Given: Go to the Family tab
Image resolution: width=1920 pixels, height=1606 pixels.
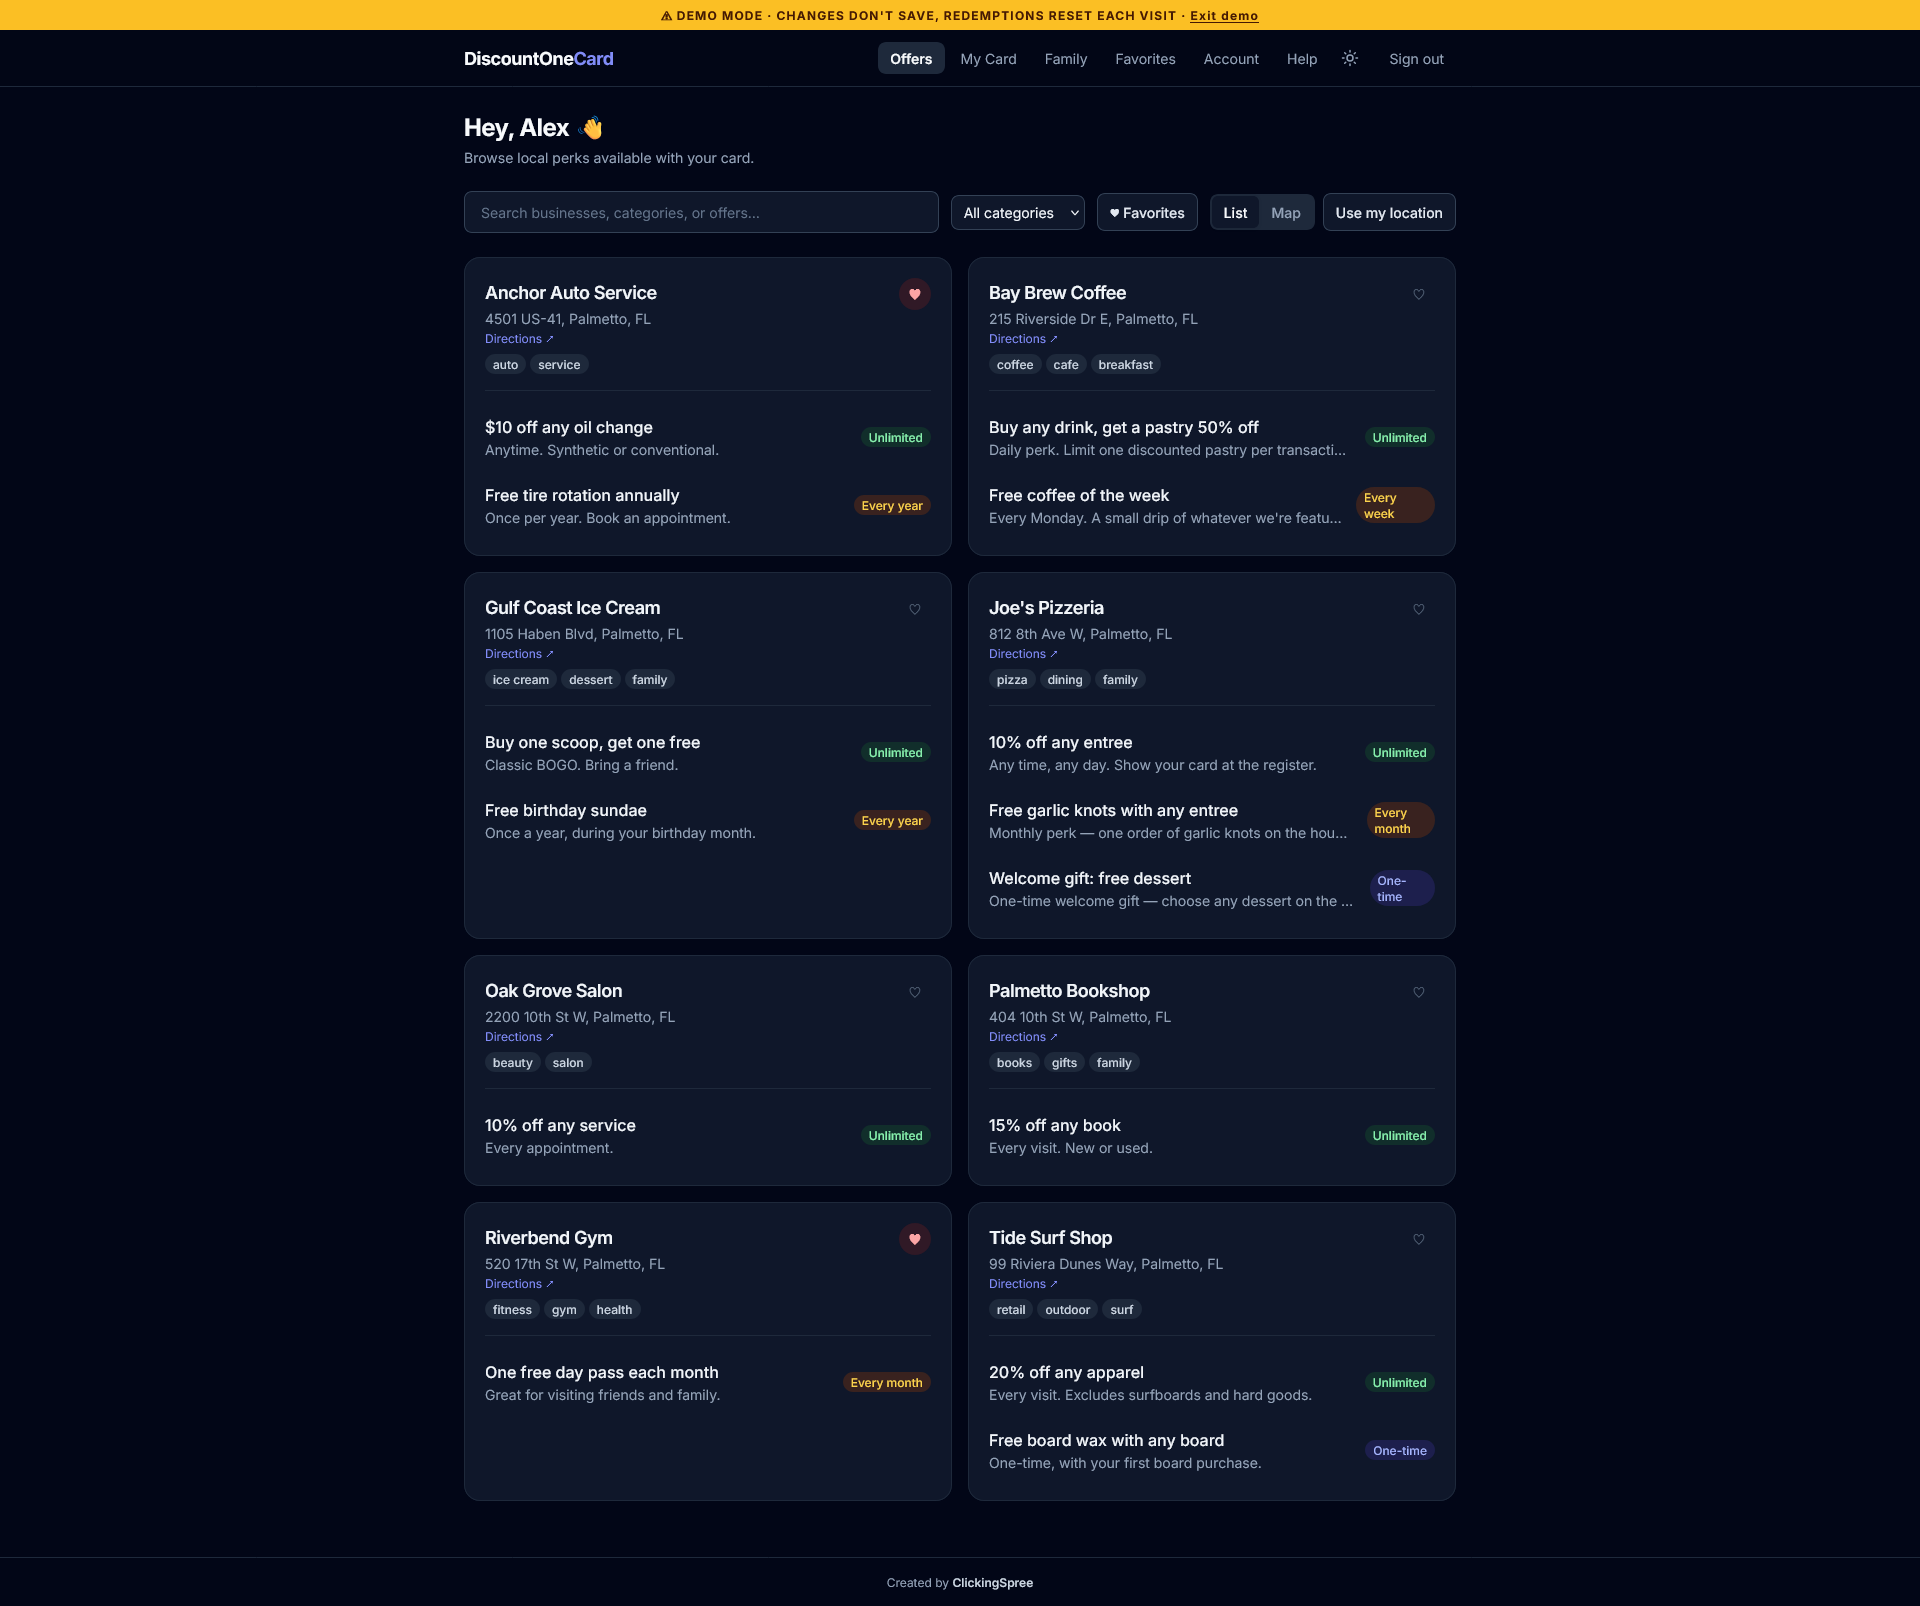Looking at the screenshot, I should (1065, 58).
